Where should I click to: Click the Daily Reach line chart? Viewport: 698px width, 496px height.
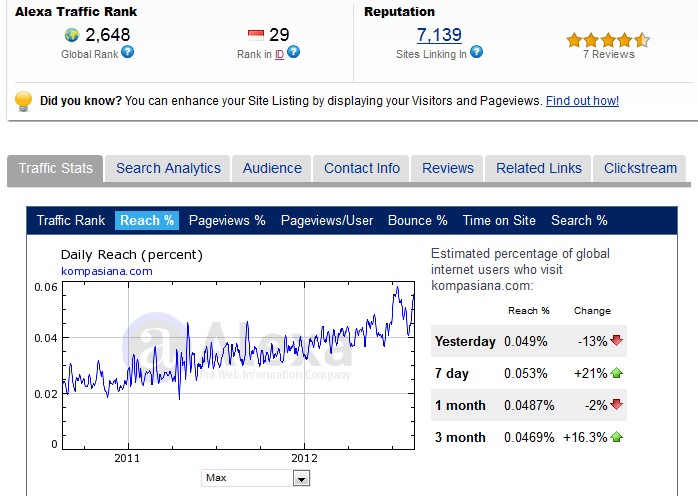(239, 365)
